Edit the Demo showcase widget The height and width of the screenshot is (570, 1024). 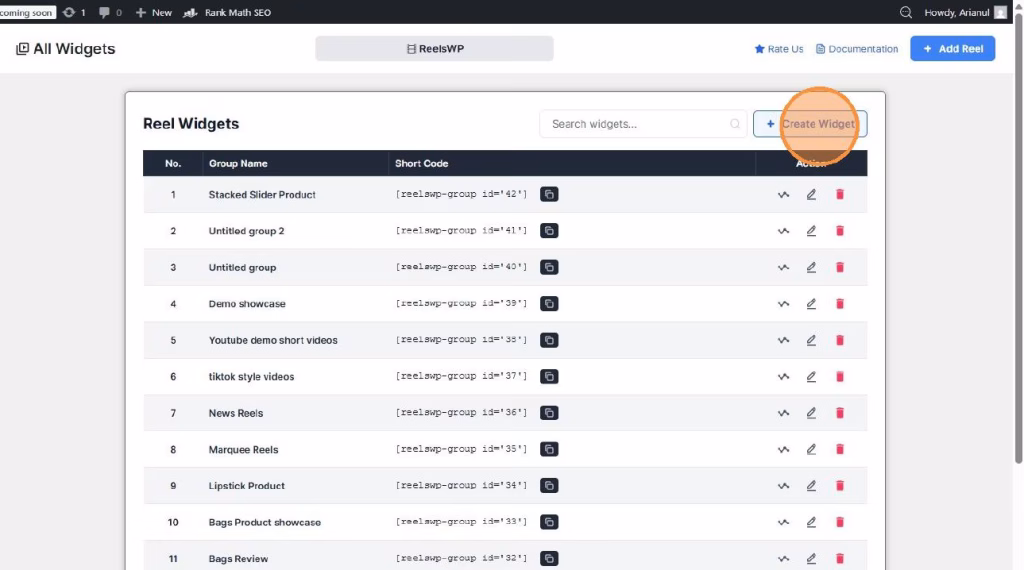pos(811,304)
